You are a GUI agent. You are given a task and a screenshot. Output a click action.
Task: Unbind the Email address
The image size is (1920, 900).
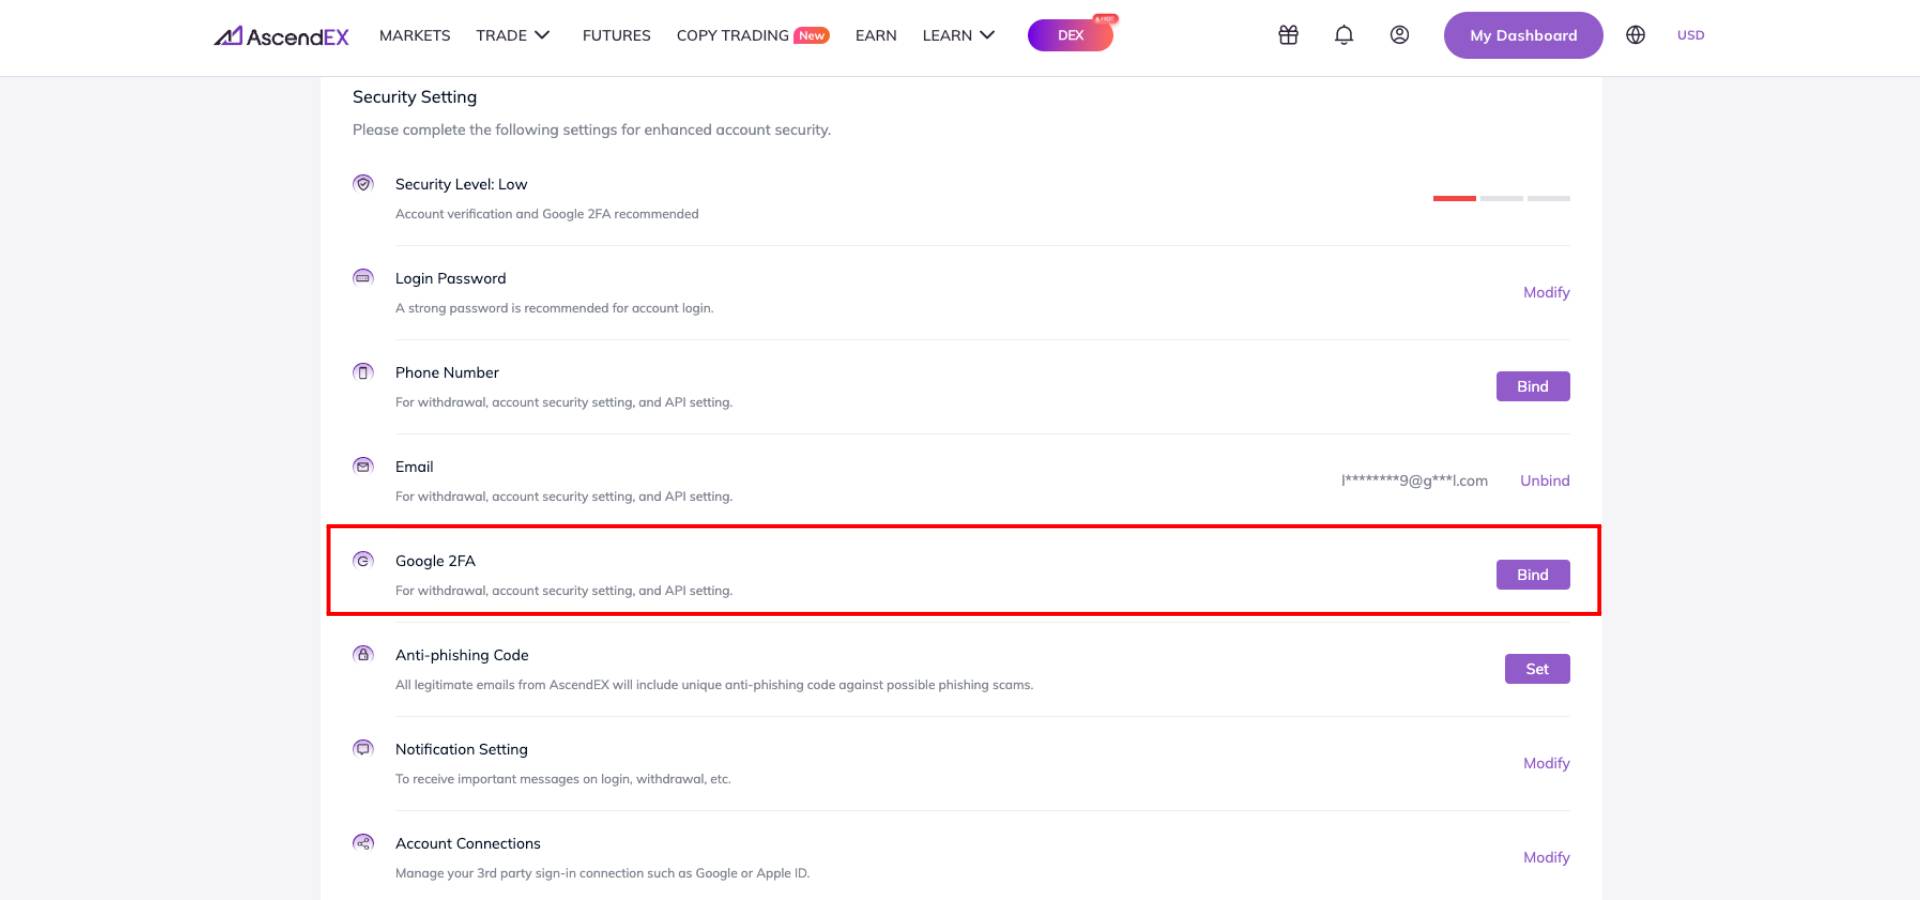(1545, 480)
